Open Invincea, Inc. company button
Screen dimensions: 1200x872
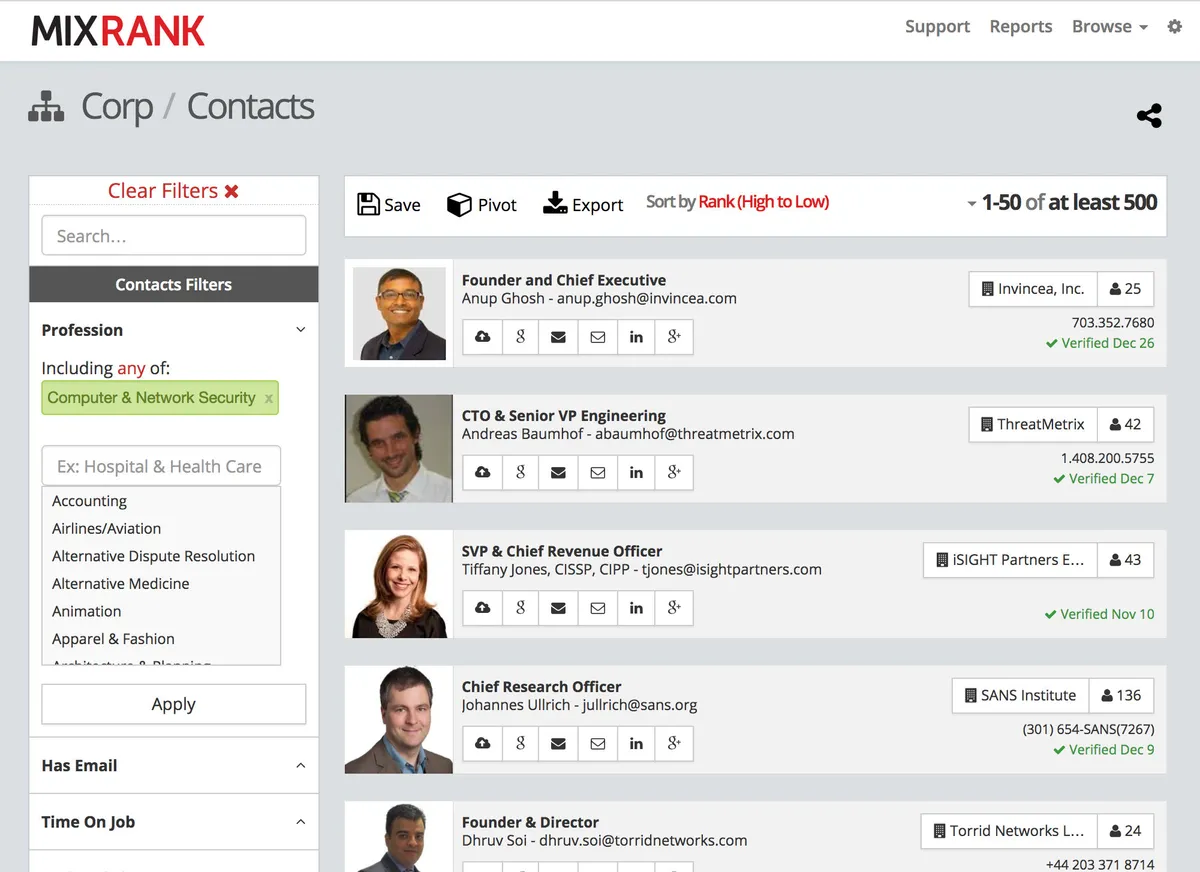tap(1033, 289)
